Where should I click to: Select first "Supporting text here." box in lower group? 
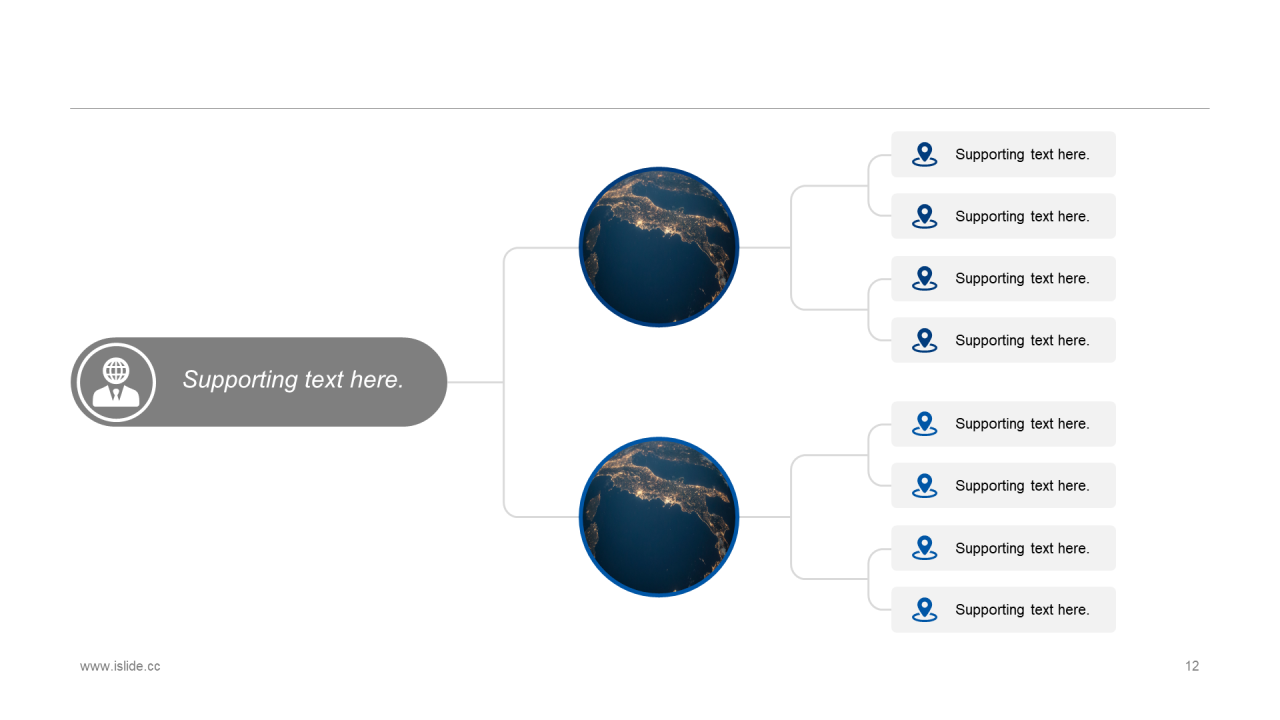[x=1003, y=424]
